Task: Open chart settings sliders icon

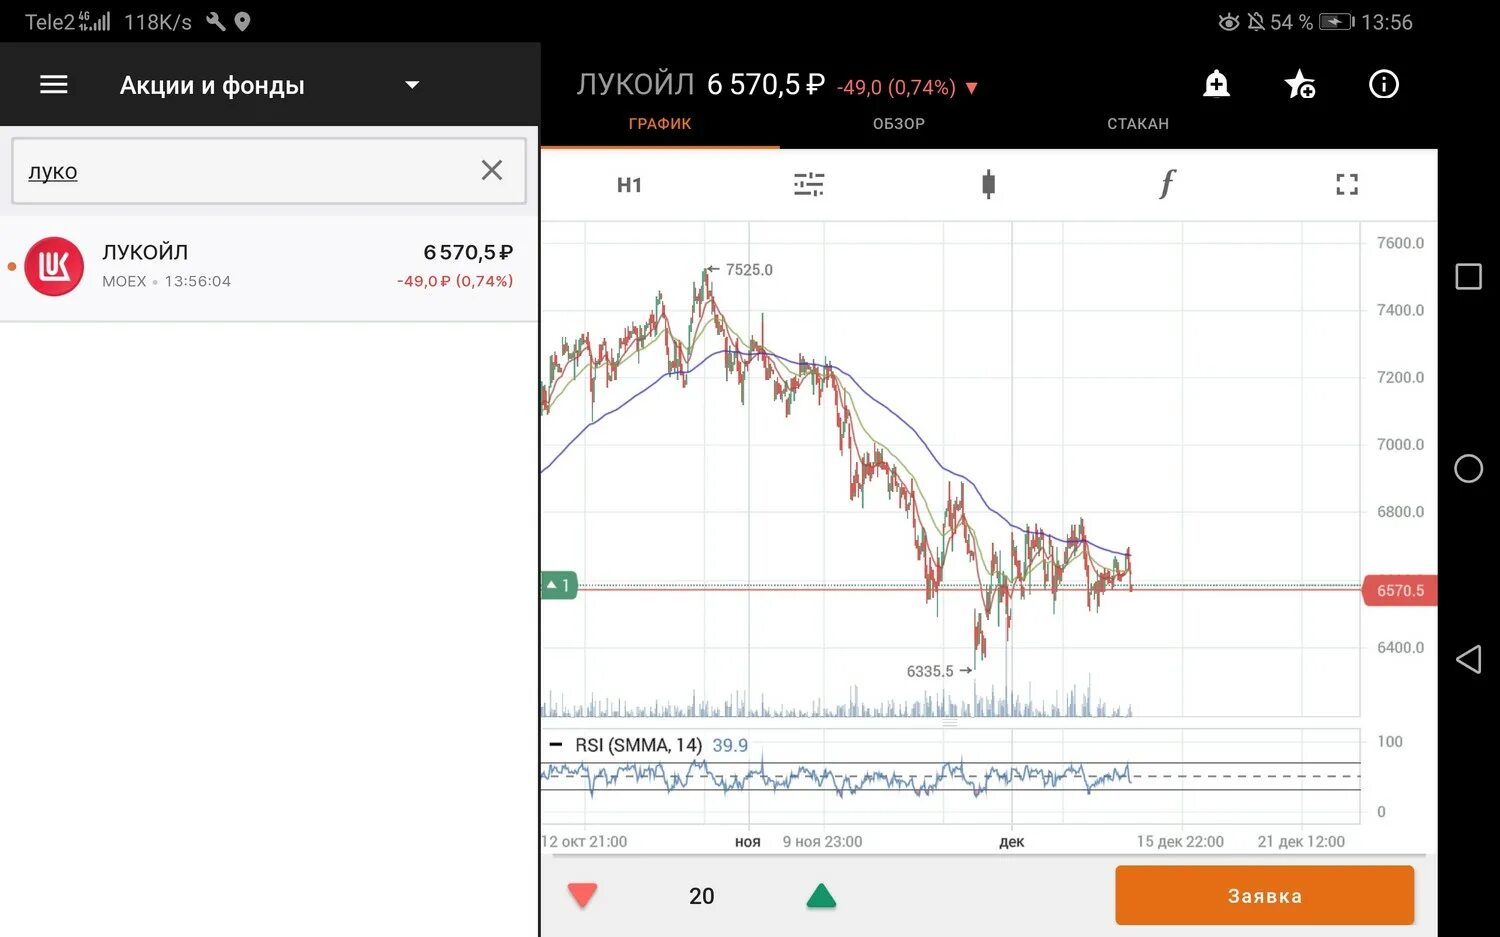Action: (x=809, y=184)
